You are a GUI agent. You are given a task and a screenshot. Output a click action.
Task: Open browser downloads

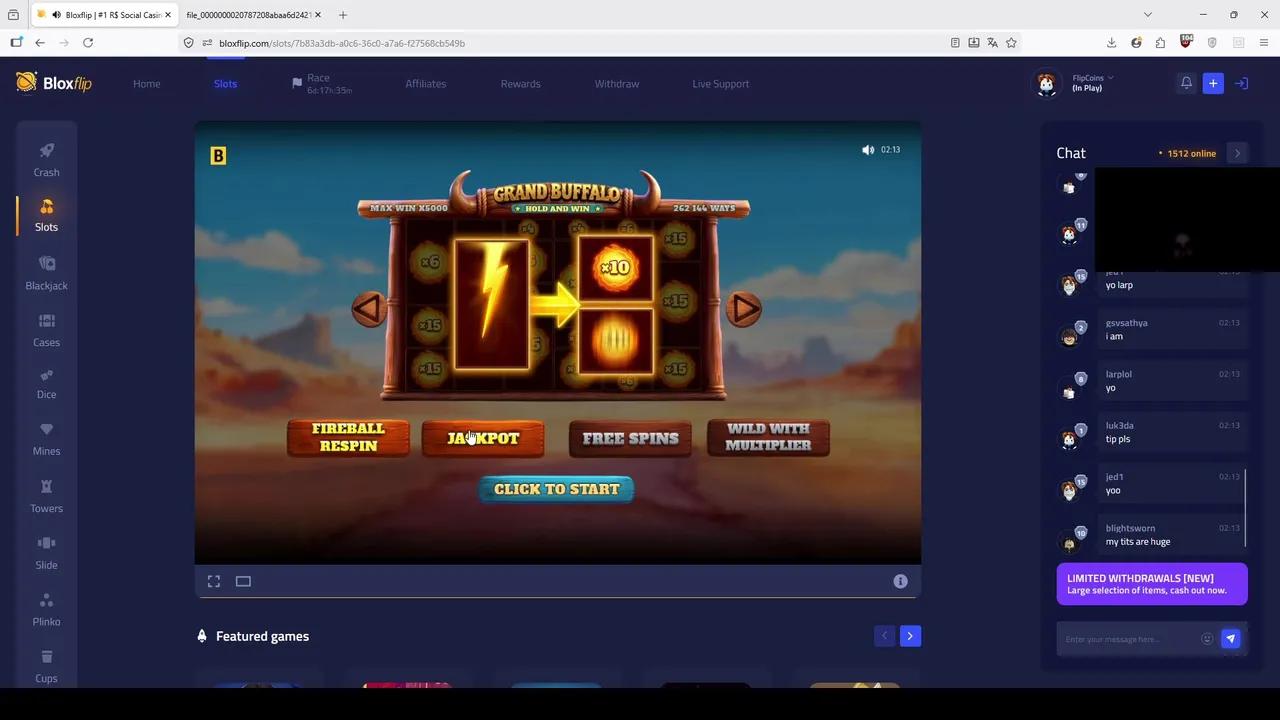click(x=1111, y=43)
